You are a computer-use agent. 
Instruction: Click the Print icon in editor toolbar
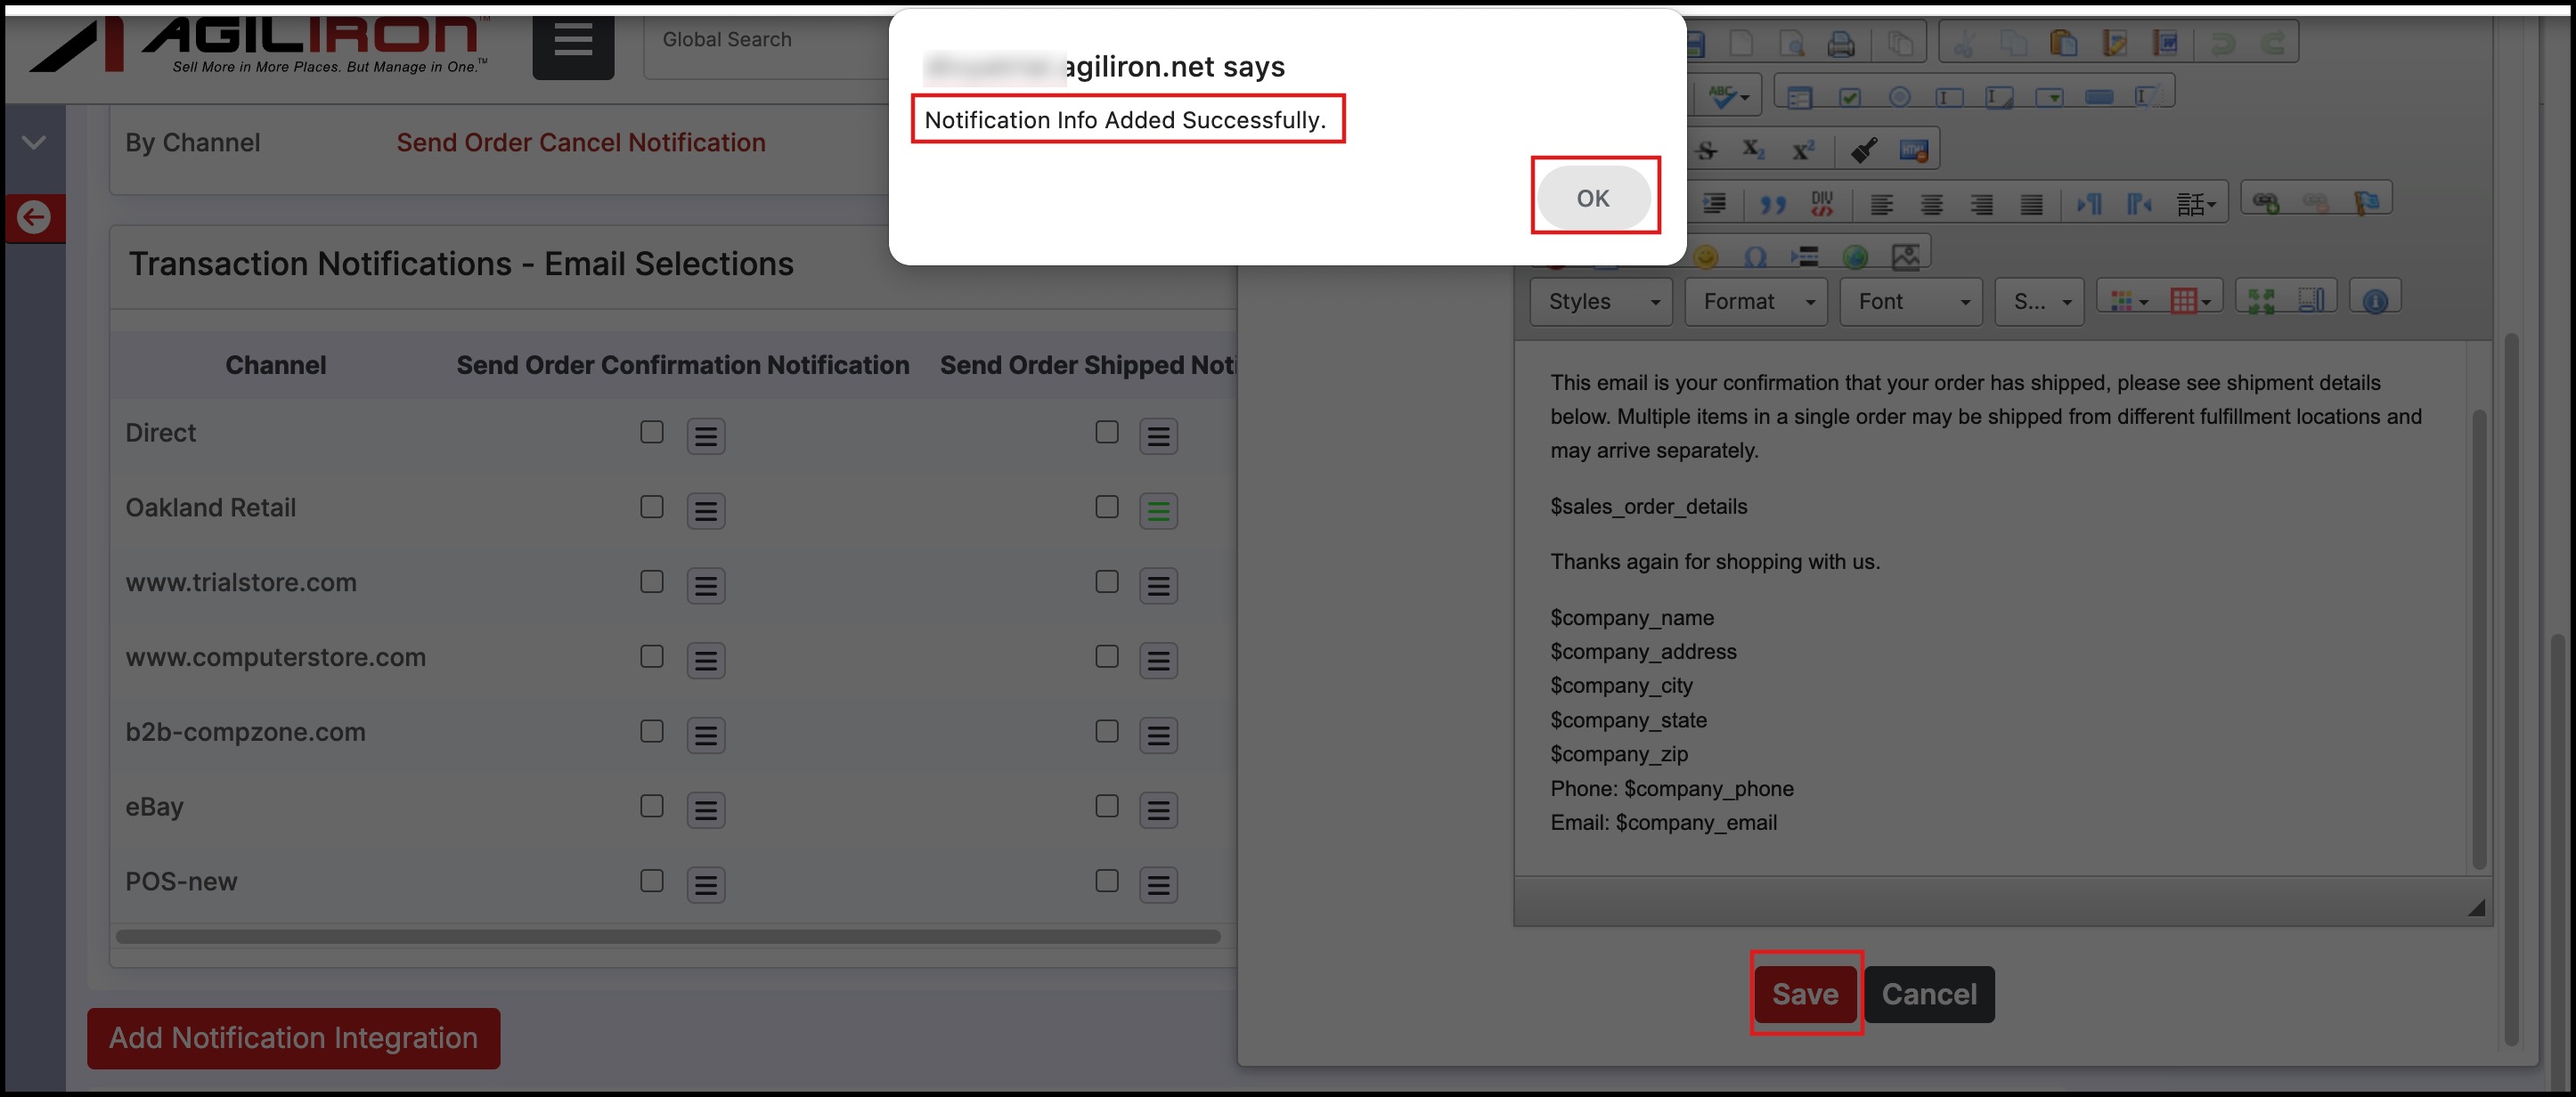(1840, 45)
